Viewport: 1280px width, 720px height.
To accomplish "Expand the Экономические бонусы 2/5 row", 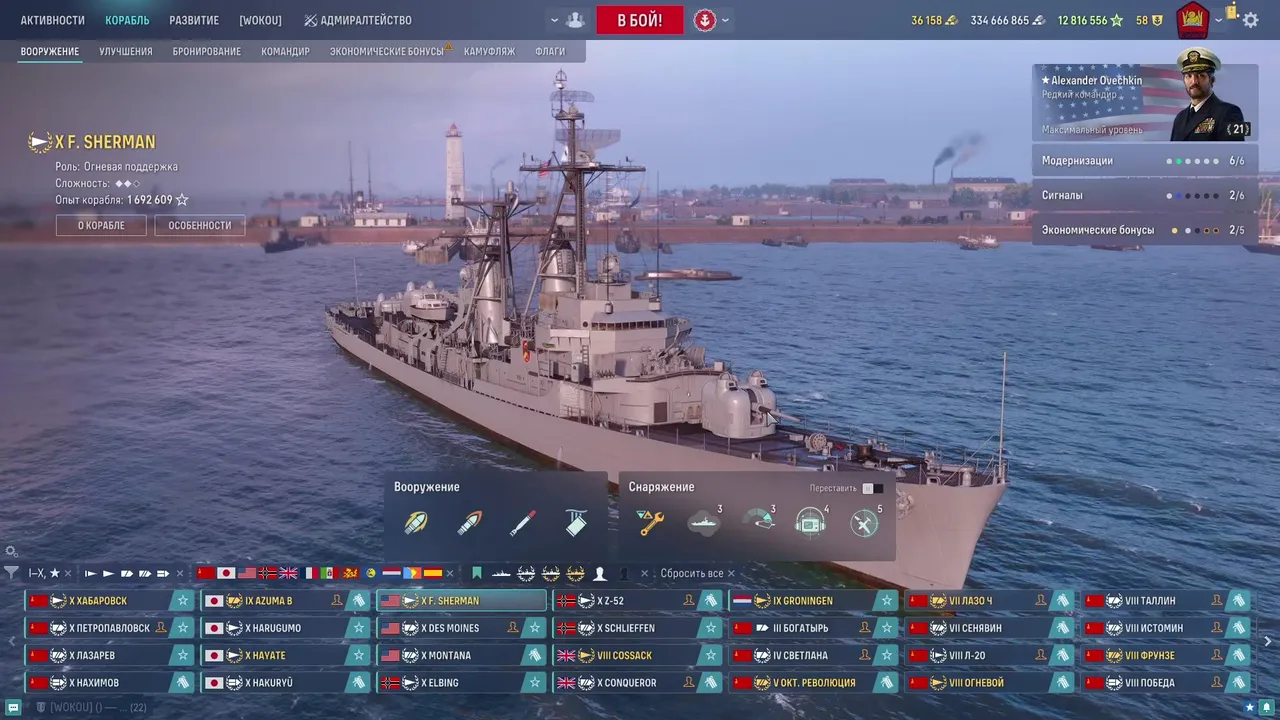I will coord(1145,230).
